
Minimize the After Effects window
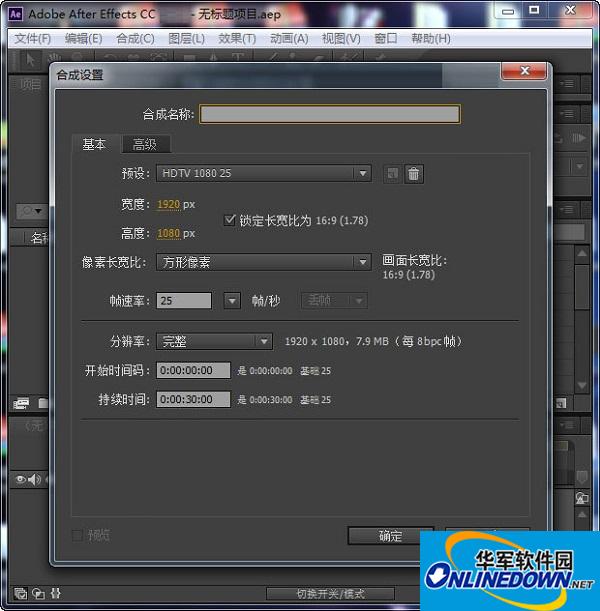(508, 11)
